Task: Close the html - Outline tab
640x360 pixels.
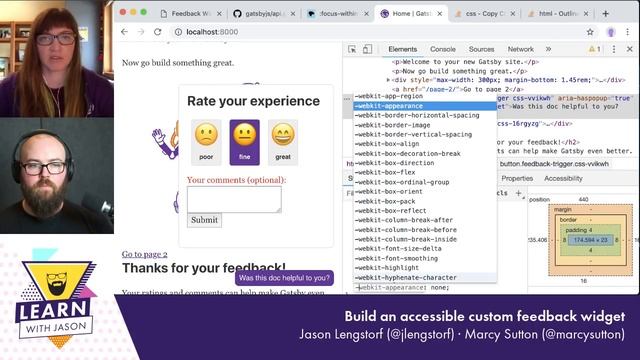Action: tap(586, 13)
